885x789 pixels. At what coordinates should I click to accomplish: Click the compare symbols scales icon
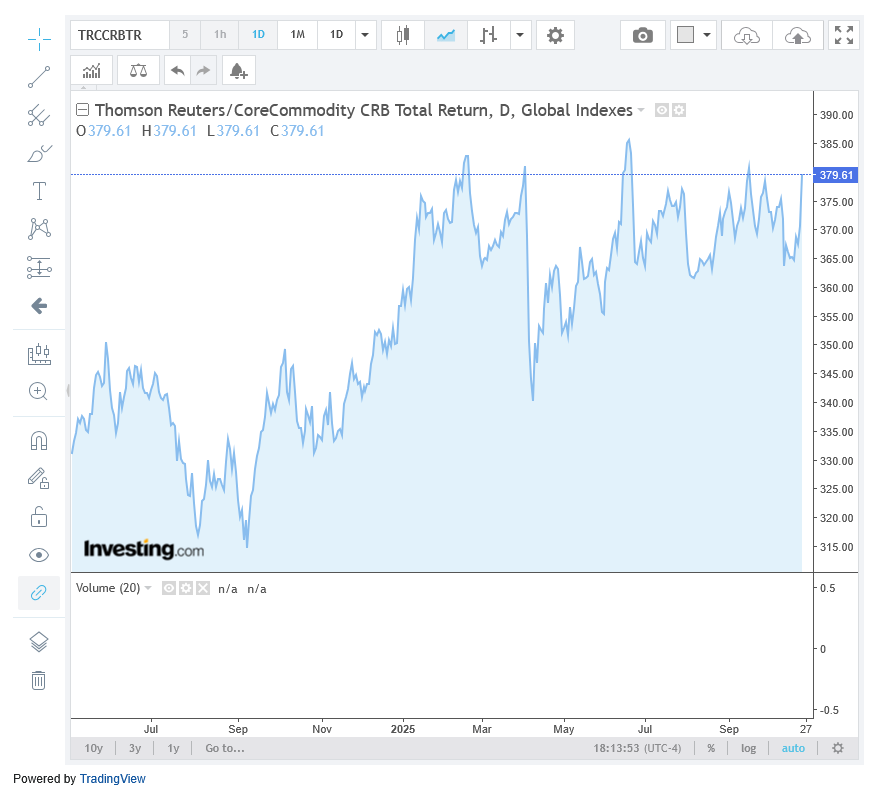tap(138, 71)
